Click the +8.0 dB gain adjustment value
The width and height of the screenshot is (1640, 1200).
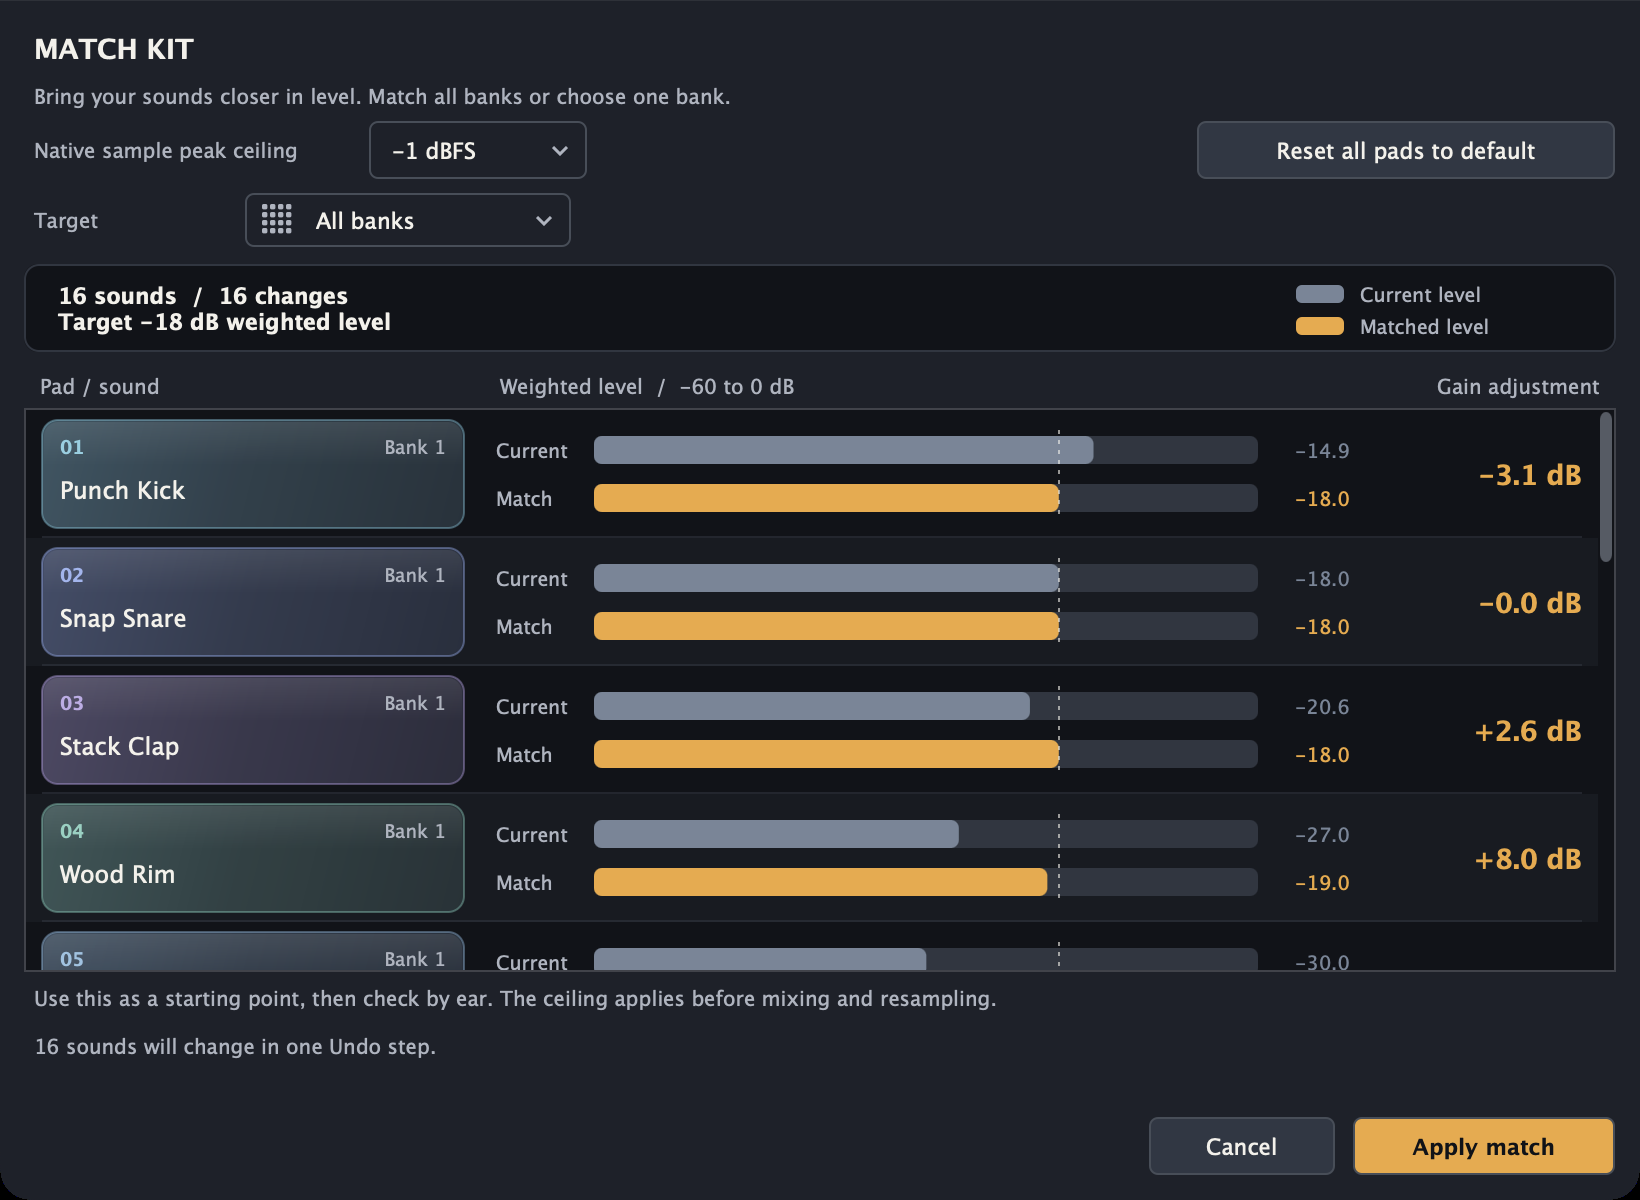(x=1528, y=859)
